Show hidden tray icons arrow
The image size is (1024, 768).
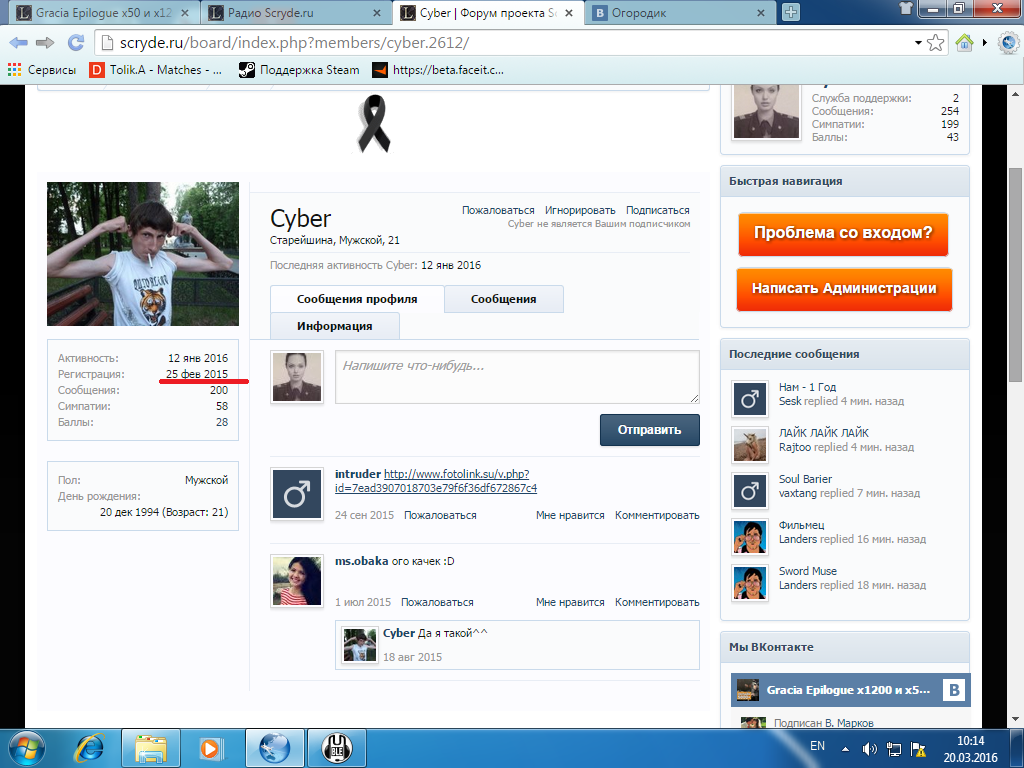846,747
